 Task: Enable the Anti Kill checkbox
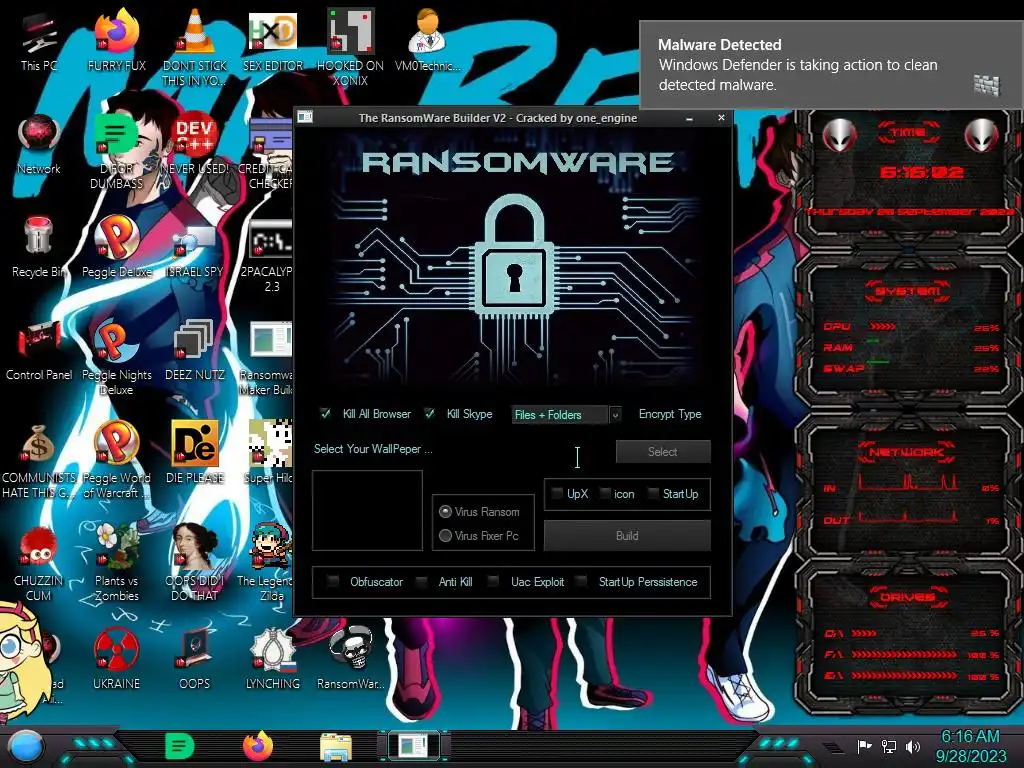tap(422, 581)
